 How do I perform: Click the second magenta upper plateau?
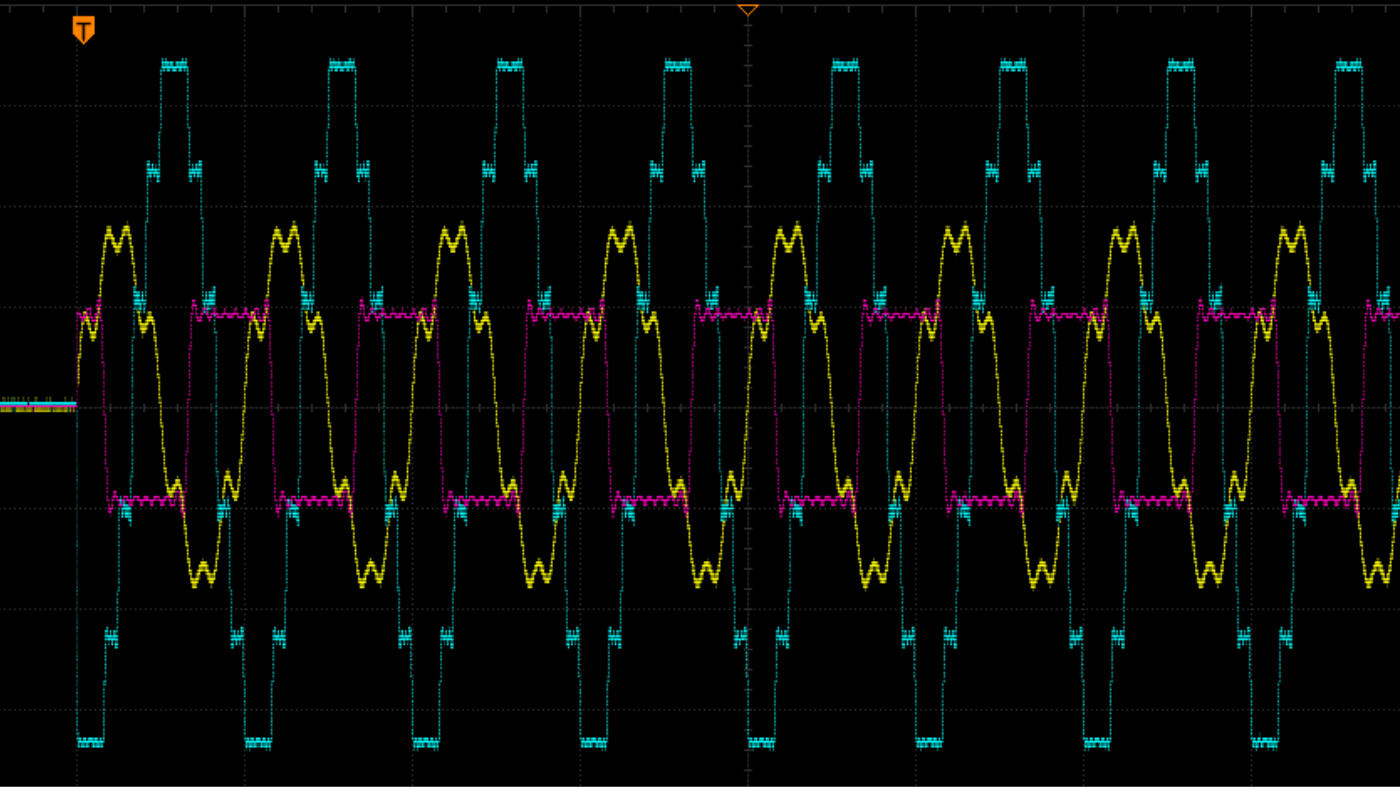pos(397,314)
